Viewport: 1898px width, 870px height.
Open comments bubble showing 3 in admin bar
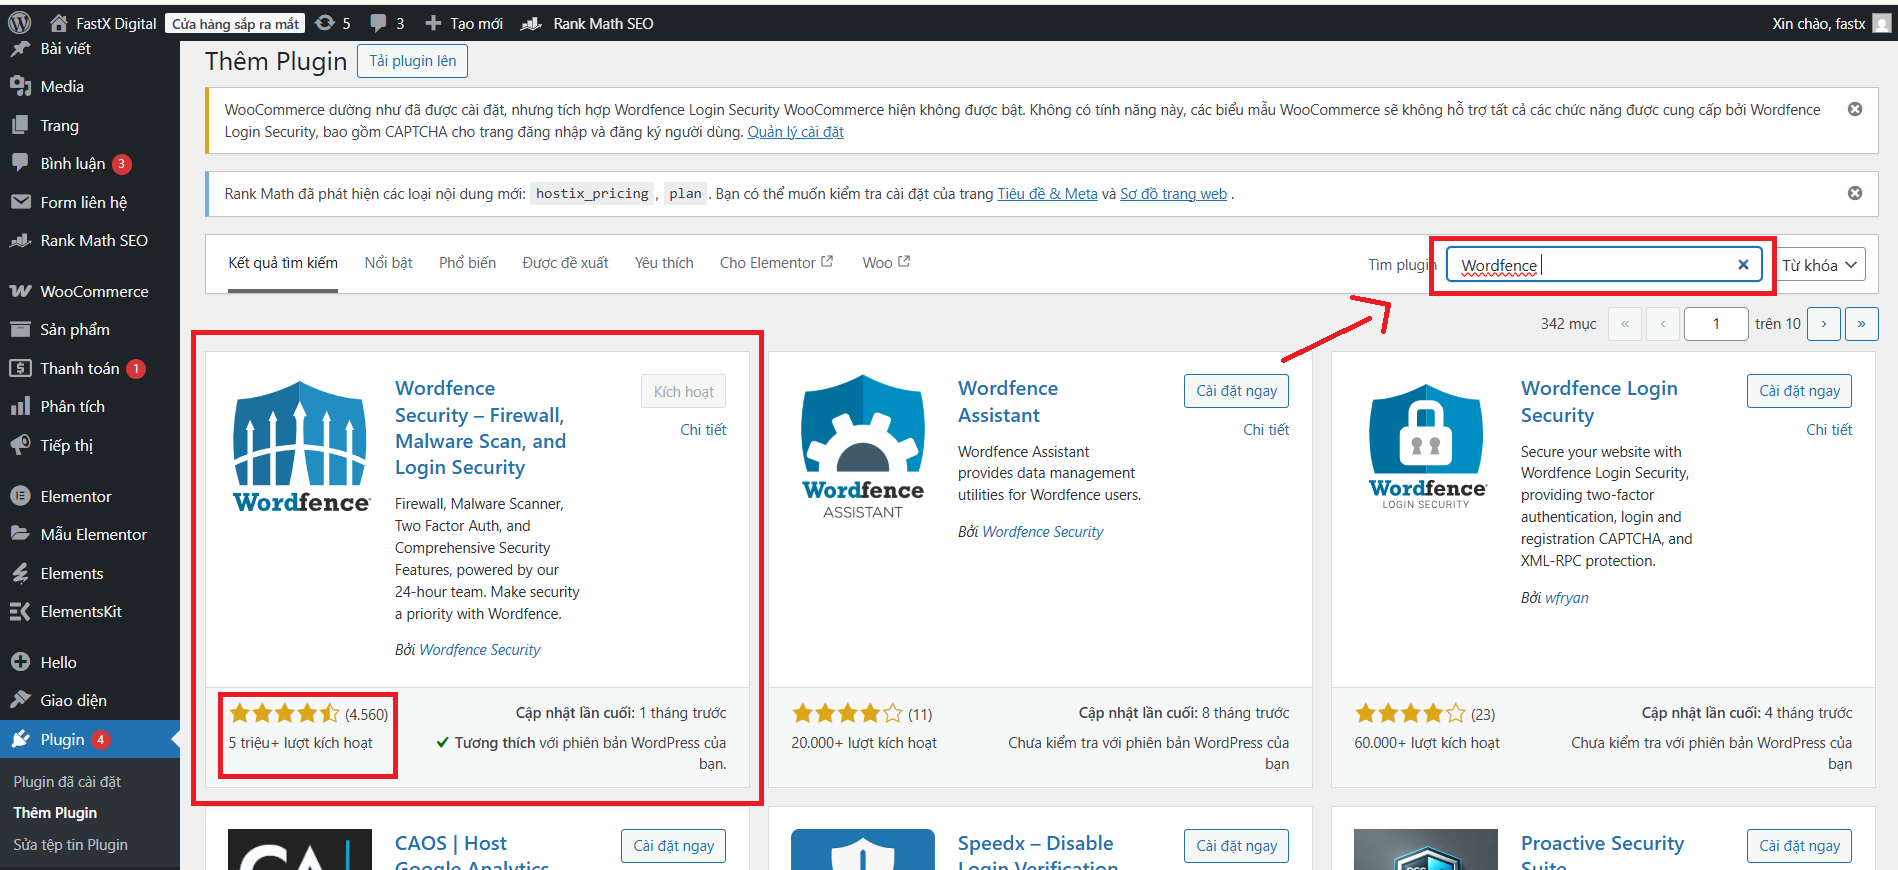pyautogui.click(x=387, y=23)
